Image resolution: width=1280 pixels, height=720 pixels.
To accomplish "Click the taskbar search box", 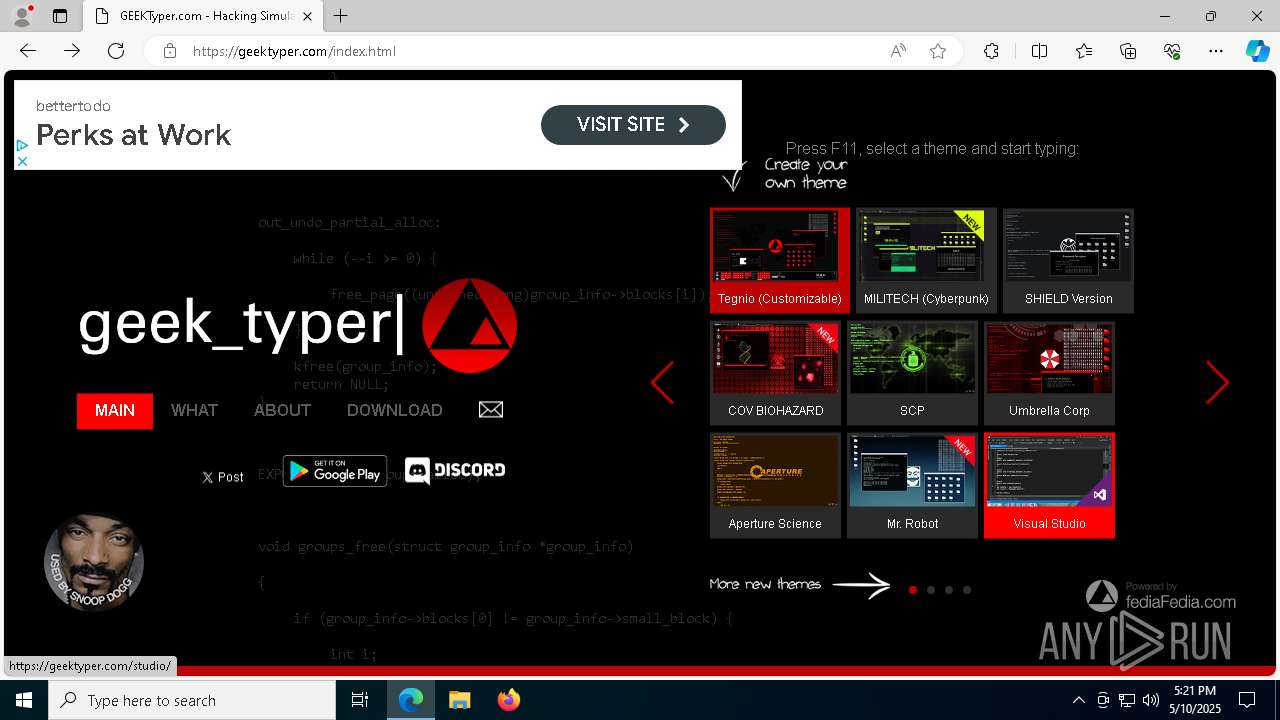I will coord(192,700).
